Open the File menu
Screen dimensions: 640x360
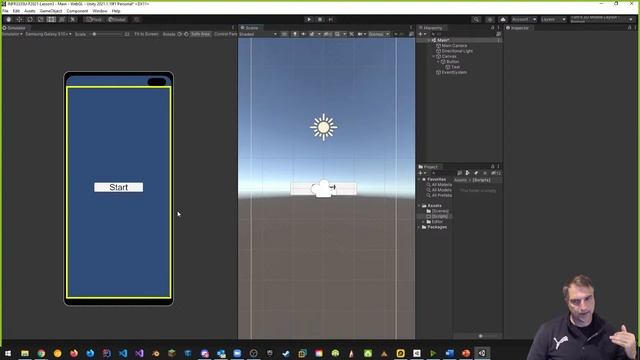pyautogui.click(x=5, y=11)
